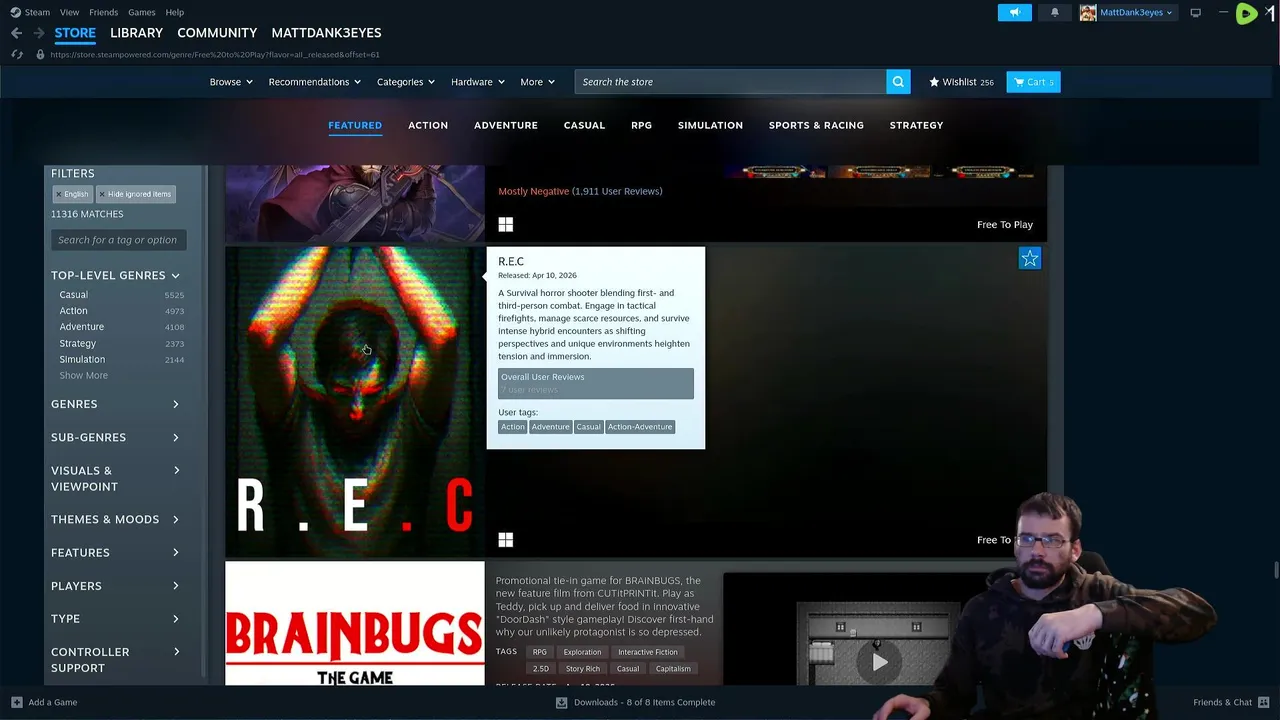The width and height of the screenshot is (1280, 720).
Task: Open Friends & Chat
Action: 1230,702
